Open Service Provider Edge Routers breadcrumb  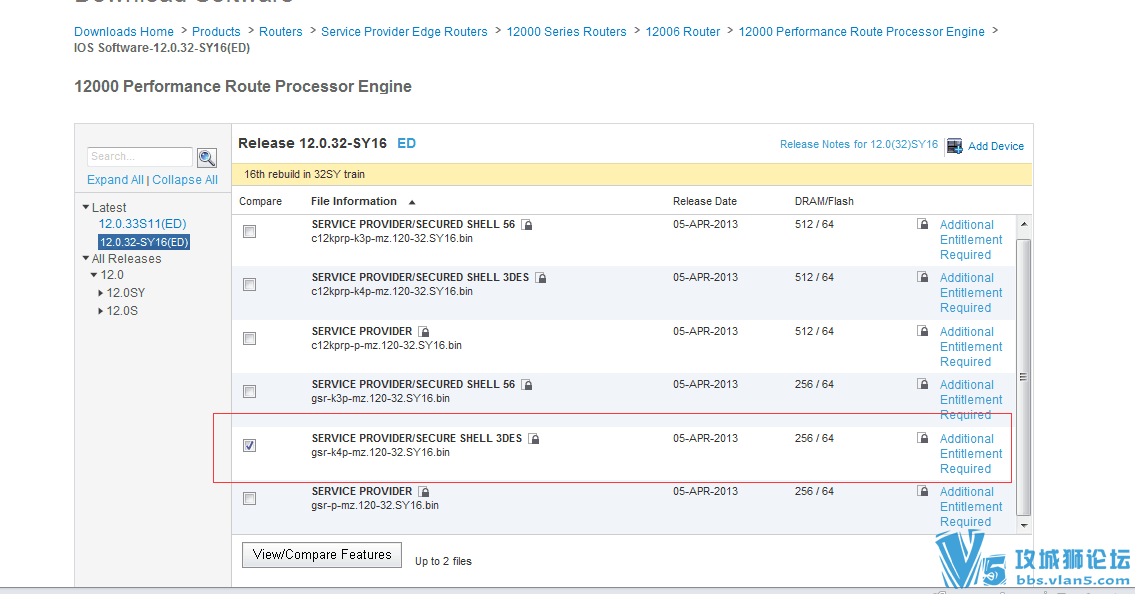[x=404, y=32]
